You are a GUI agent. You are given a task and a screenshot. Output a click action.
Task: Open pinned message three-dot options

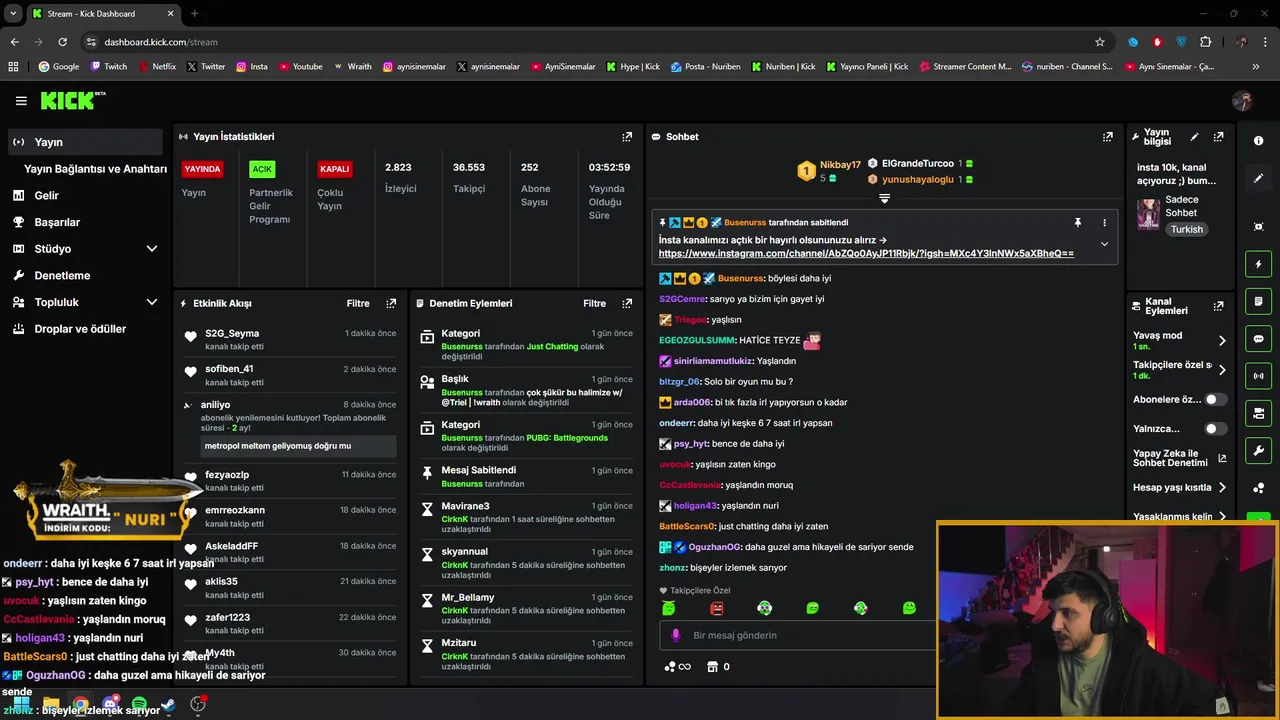1104,223
